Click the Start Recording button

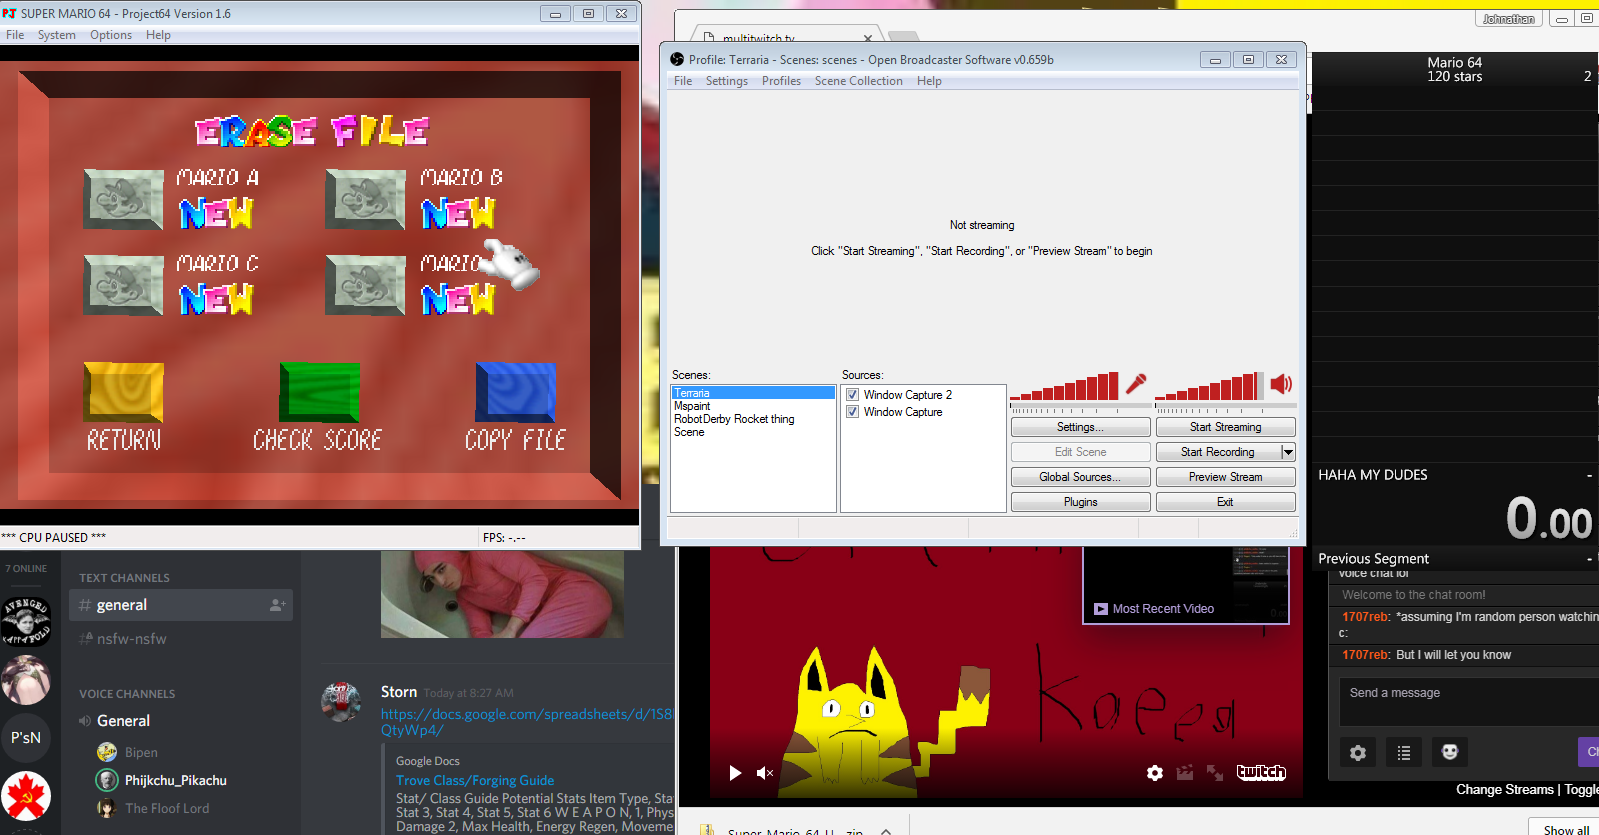click(1218, 452)
